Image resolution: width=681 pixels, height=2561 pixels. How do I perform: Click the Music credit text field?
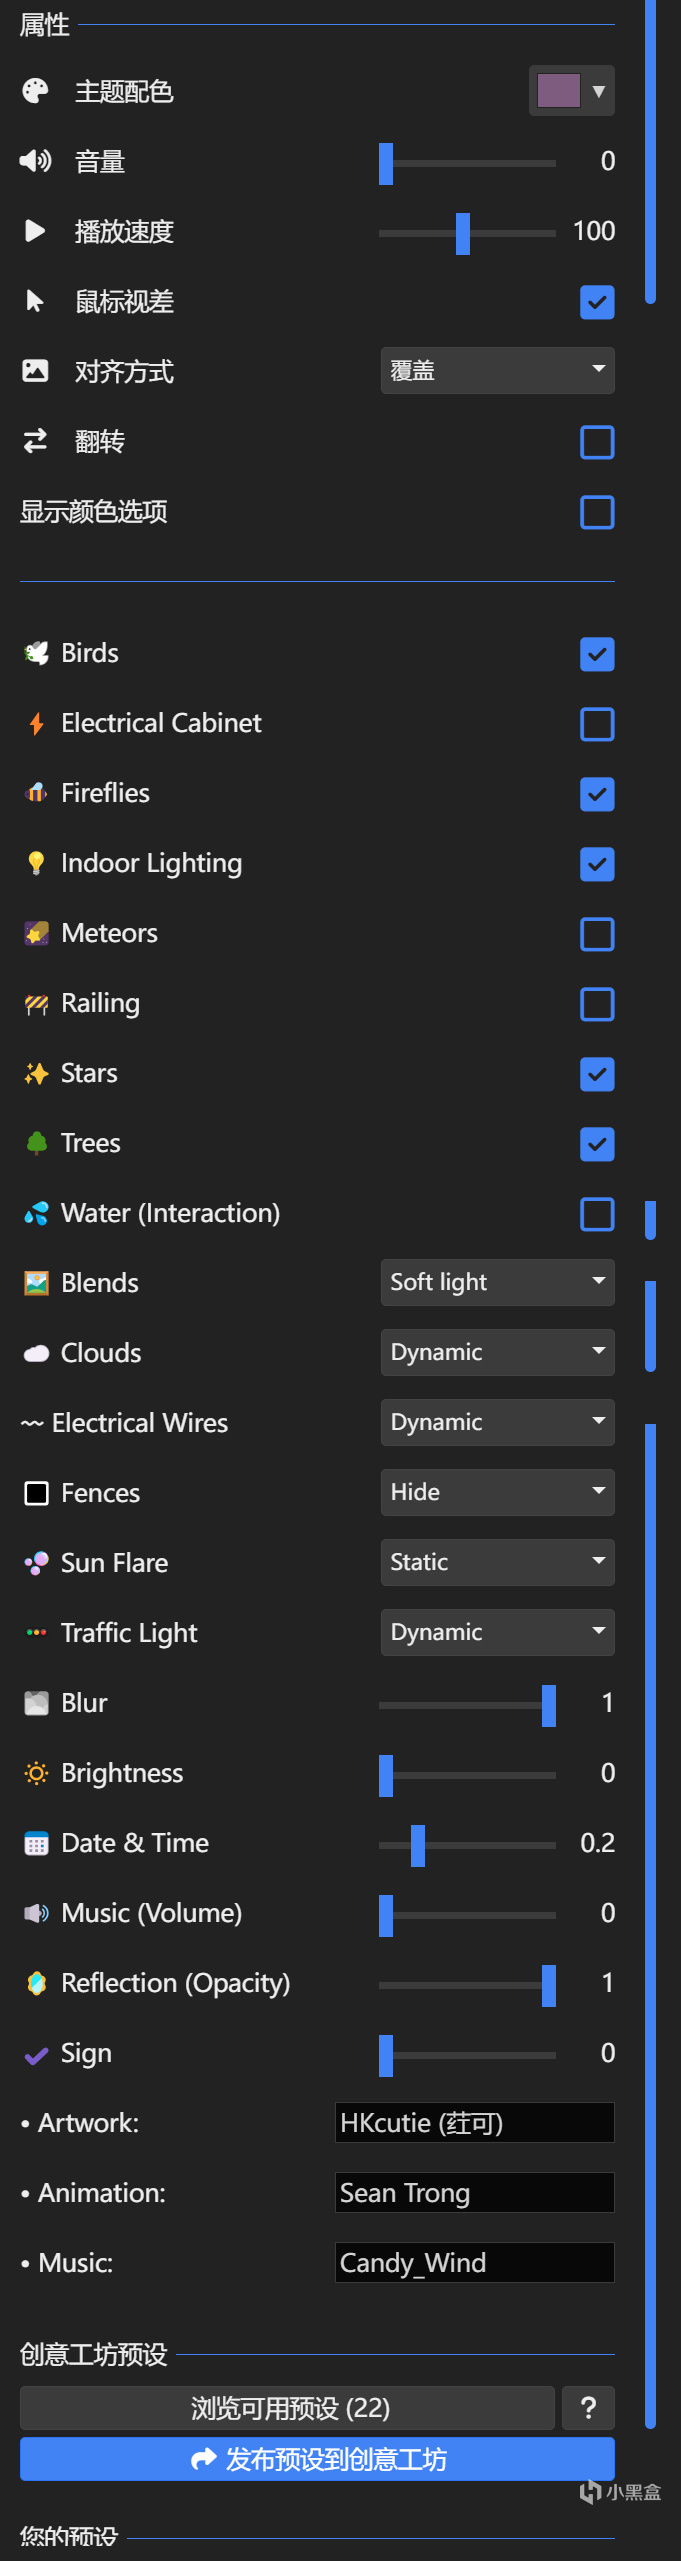tap(474, 2262)
